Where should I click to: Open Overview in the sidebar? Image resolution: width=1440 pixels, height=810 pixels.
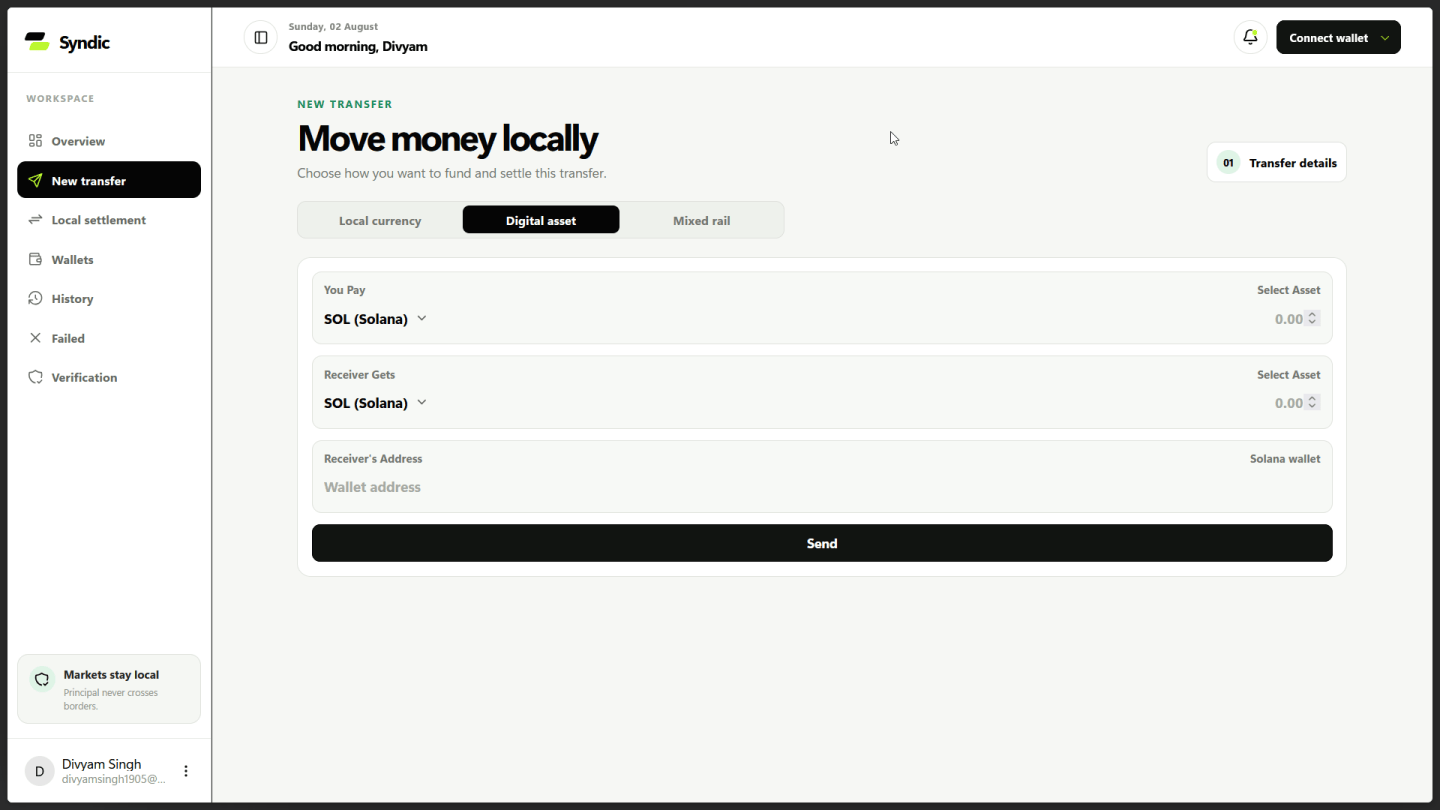point(109,141)
